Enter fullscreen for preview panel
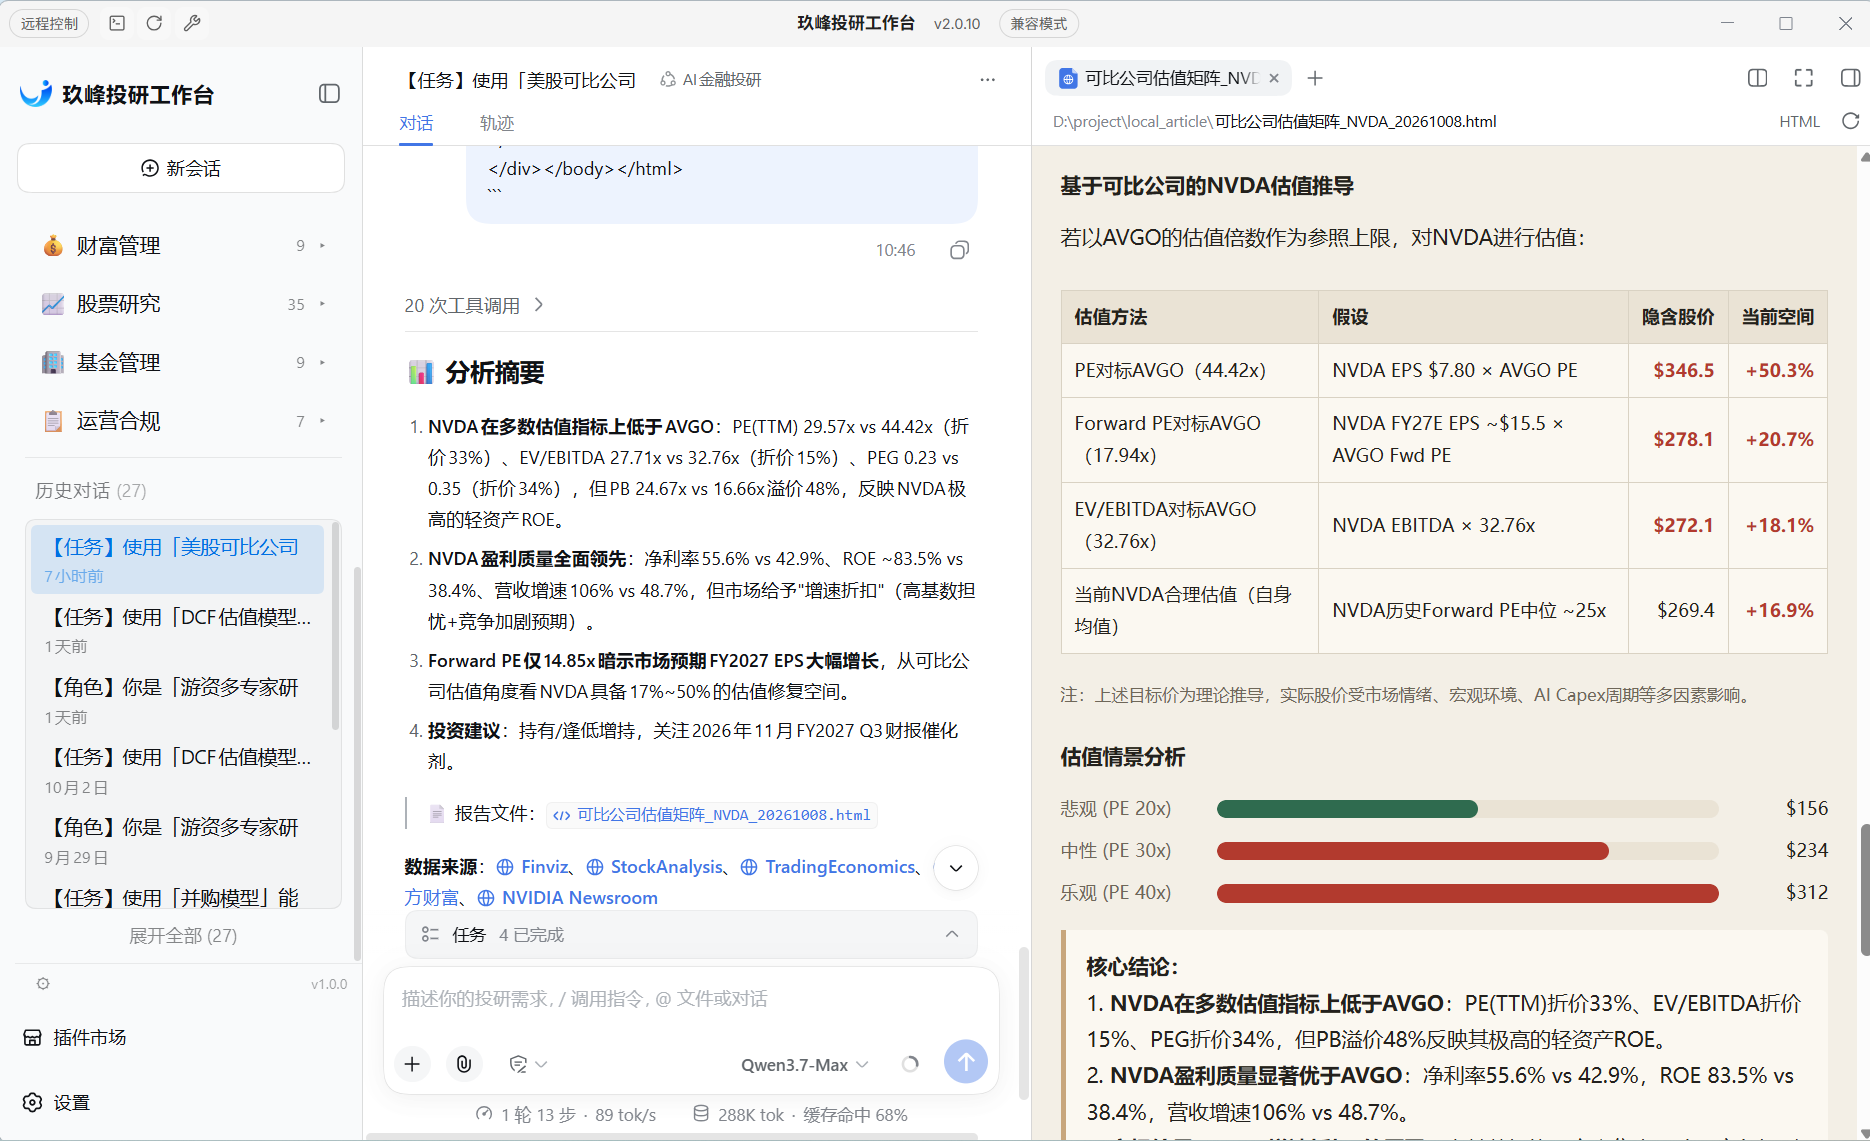1870x1141 pixels. click(x=1804, y=78)
